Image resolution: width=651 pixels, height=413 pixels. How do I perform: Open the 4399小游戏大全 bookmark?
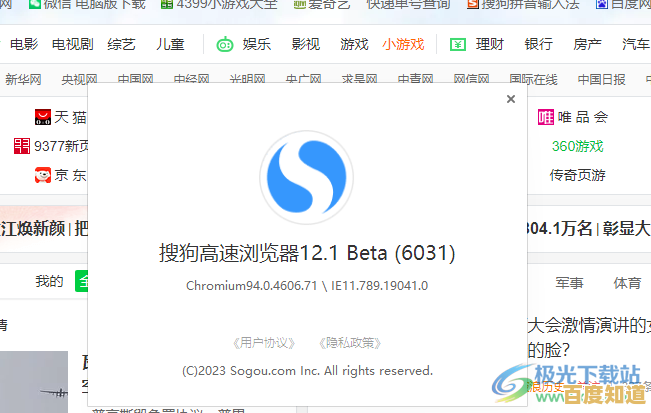pyautogui.click(x=219, y=4)
